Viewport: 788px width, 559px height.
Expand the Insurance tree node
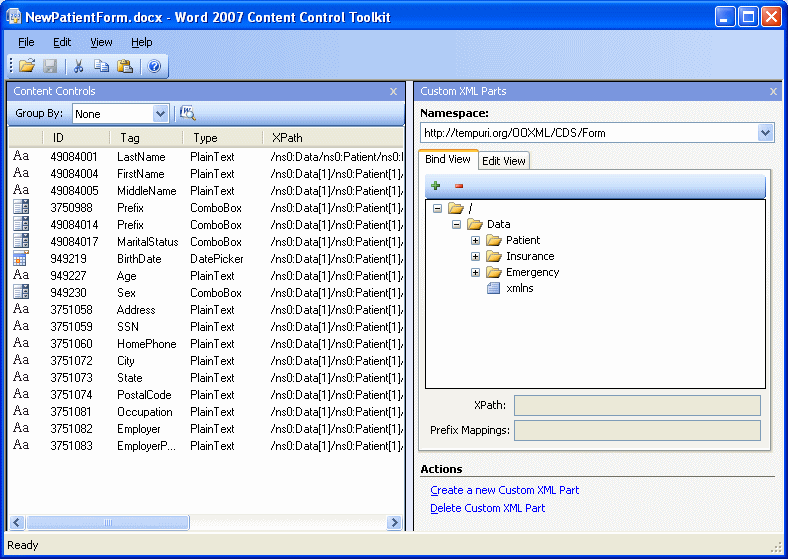tap(475, 256)
